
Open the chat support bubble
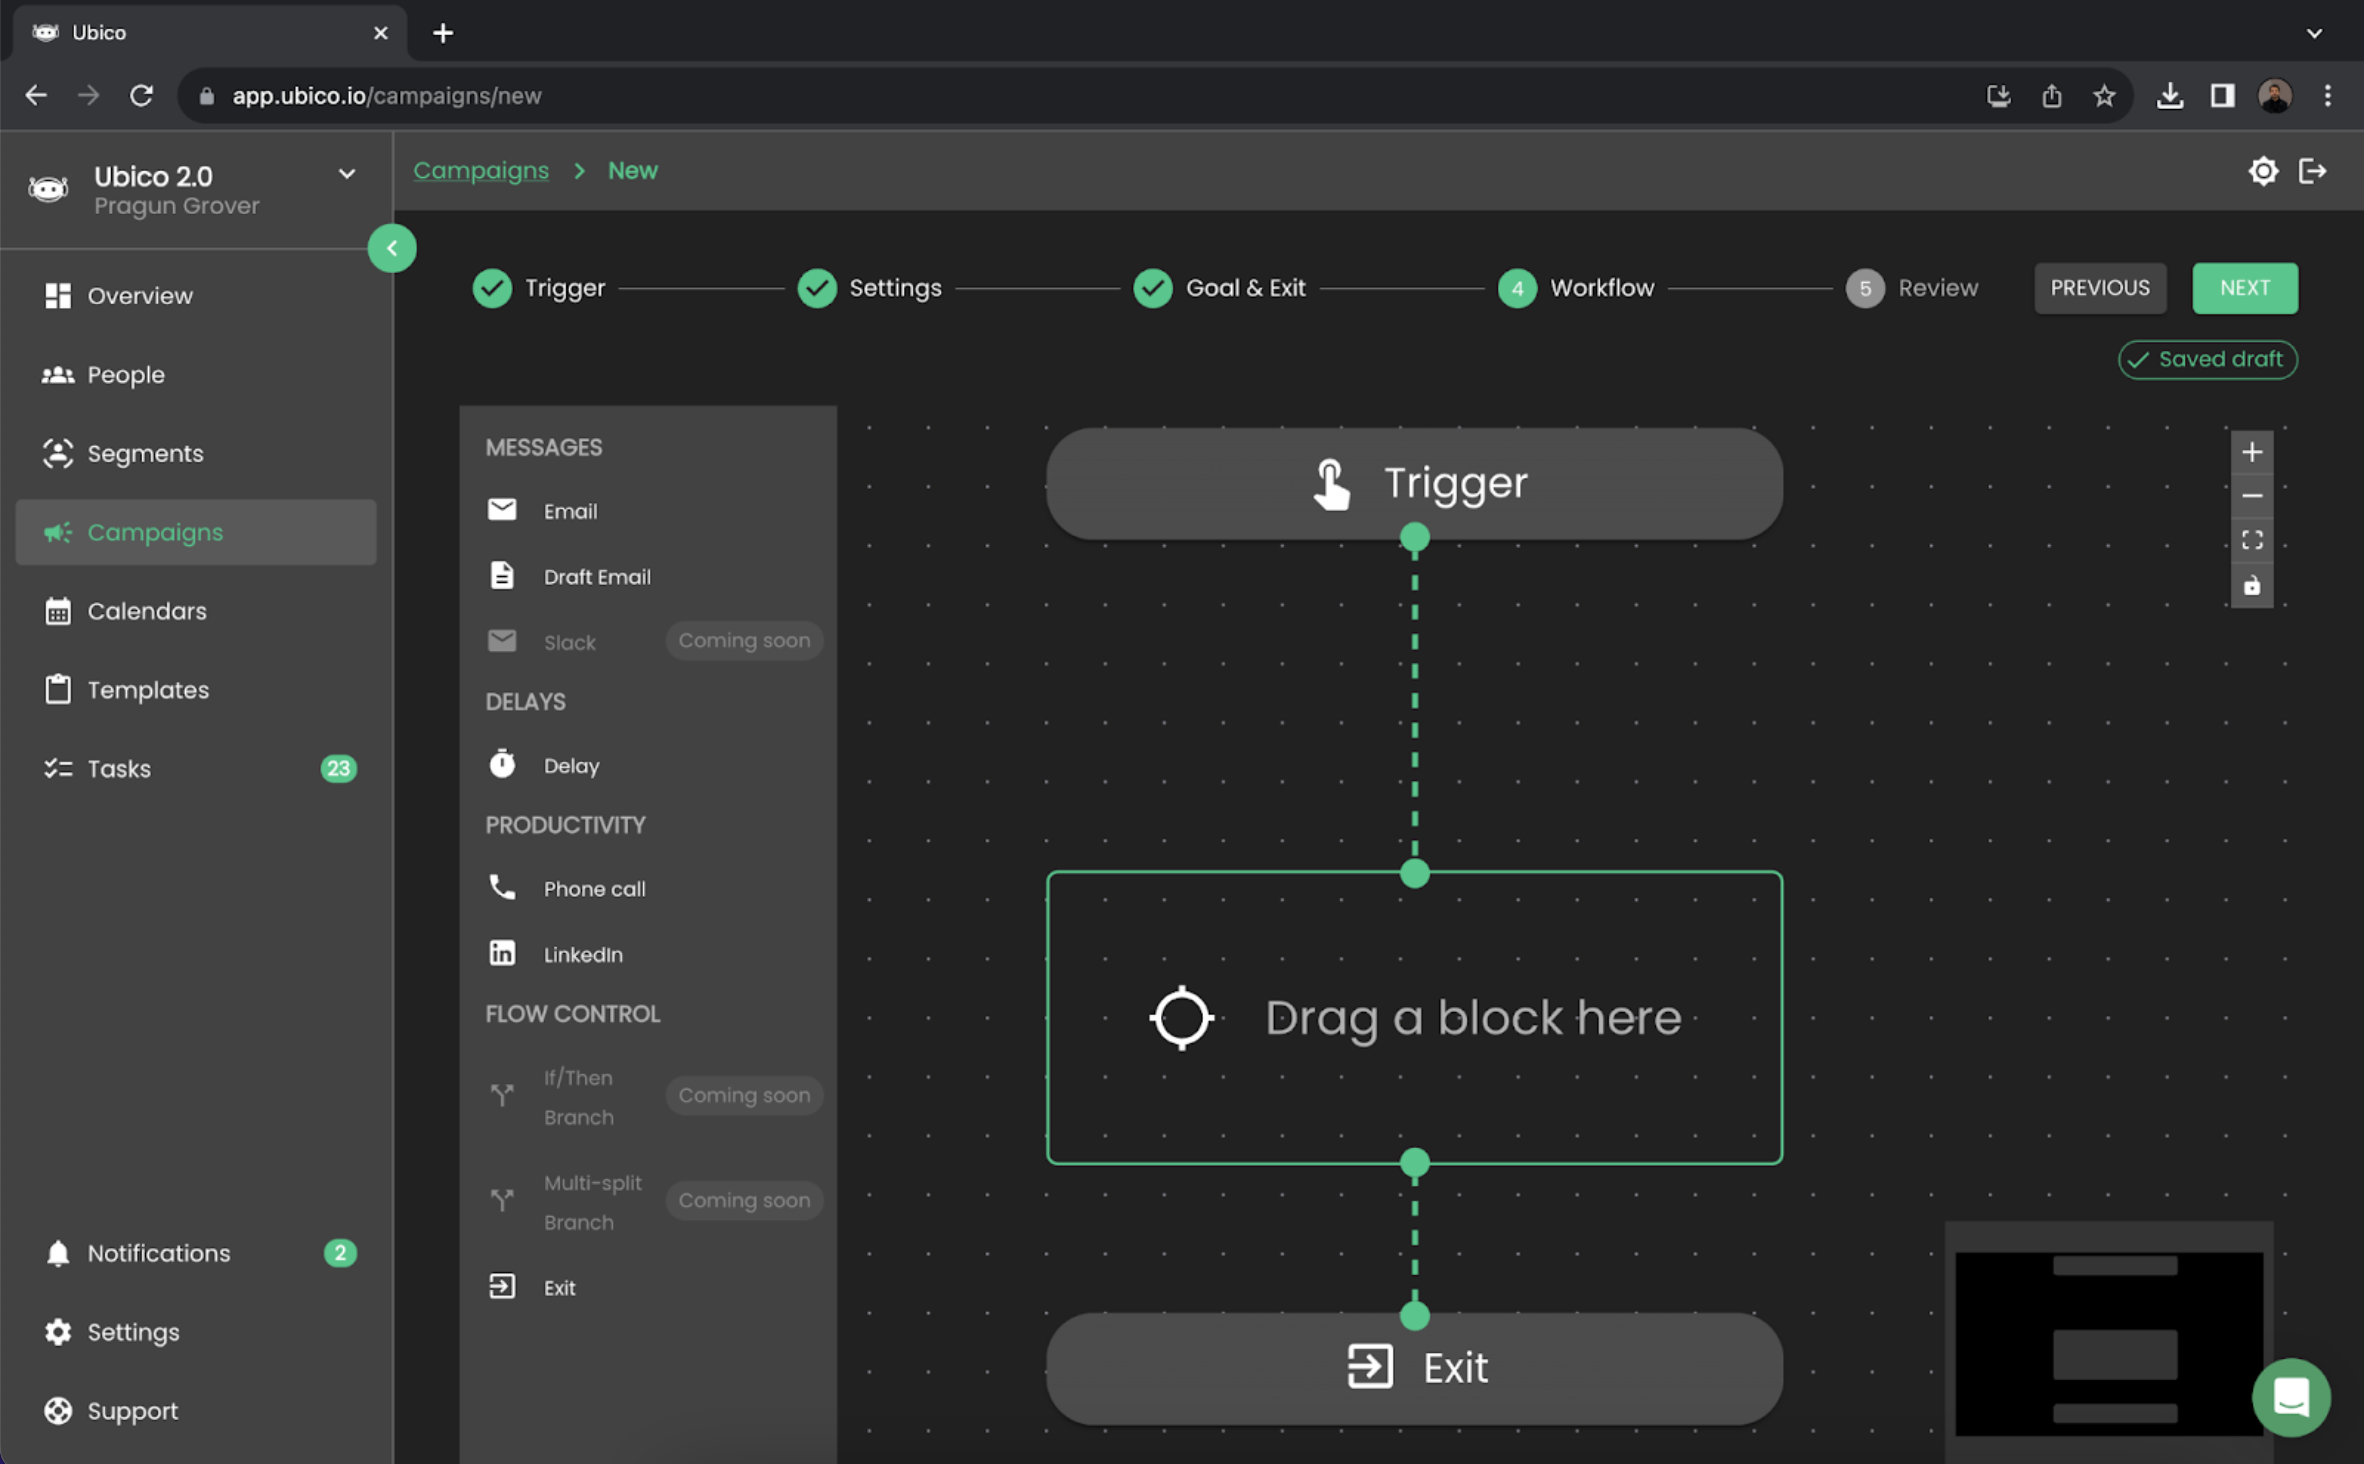click(2291, 1397)
